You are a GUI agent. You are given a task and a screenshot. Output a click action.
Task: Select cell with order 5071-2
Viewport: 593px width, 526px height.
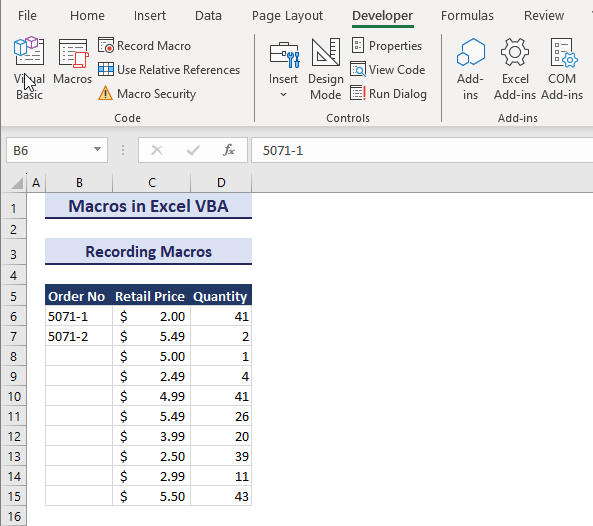tap(79, 336)
